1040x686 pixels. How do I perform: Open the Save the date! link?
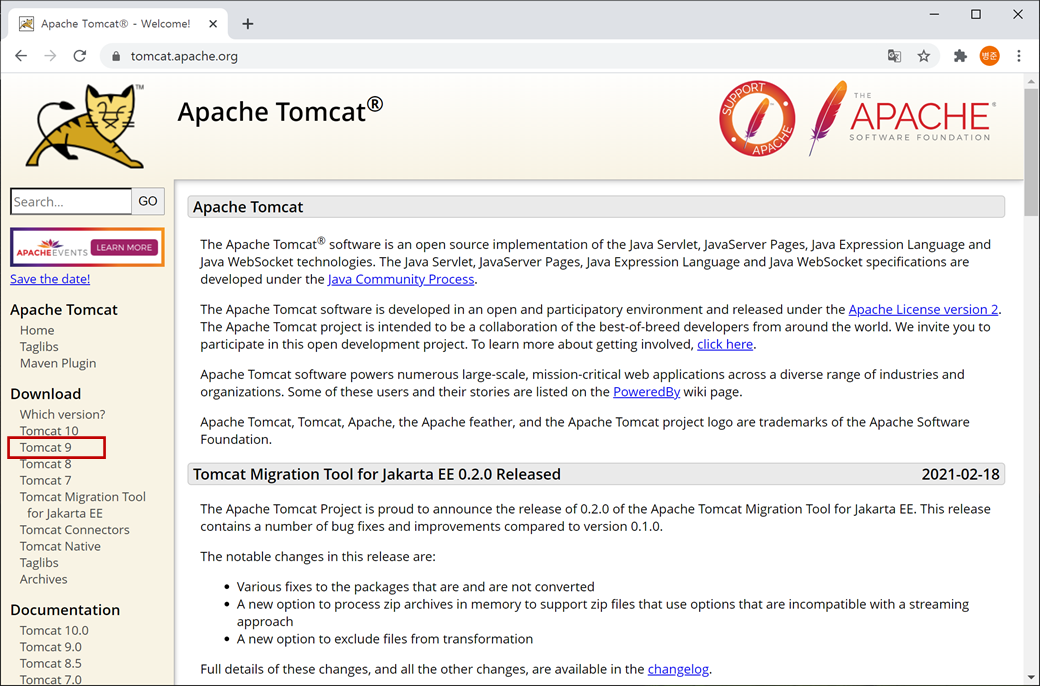[50, 279]
